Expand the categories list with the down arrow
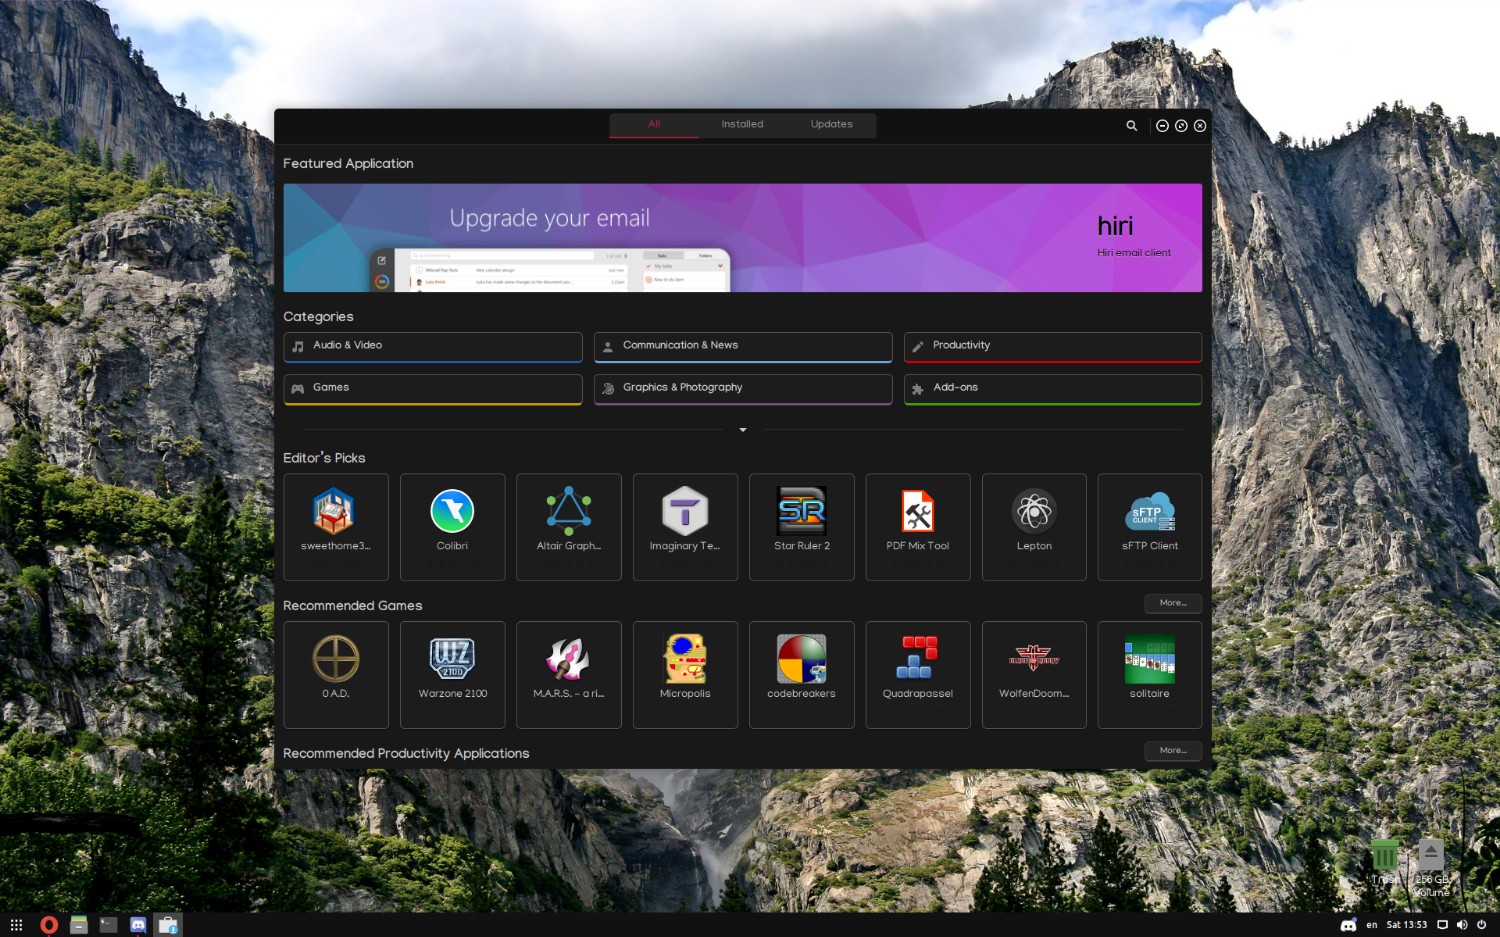The height and width of the screenshot is (937, 1500). tap(742, 430)
